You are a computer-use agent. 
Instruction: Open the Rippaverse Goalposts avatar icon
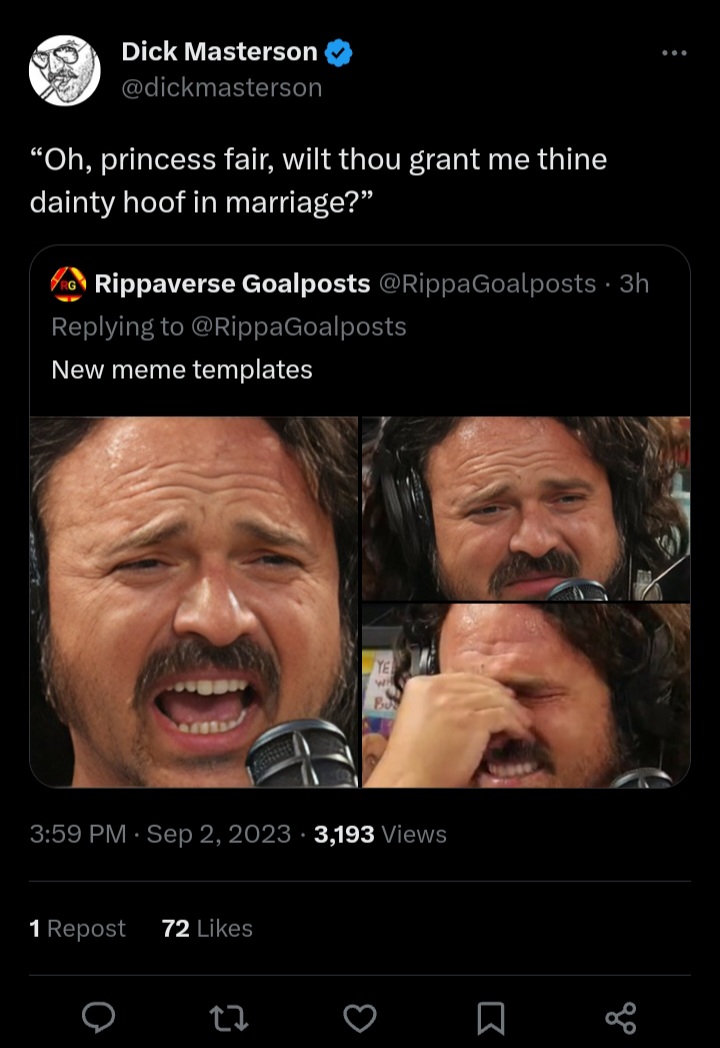[x=69, y=284]
